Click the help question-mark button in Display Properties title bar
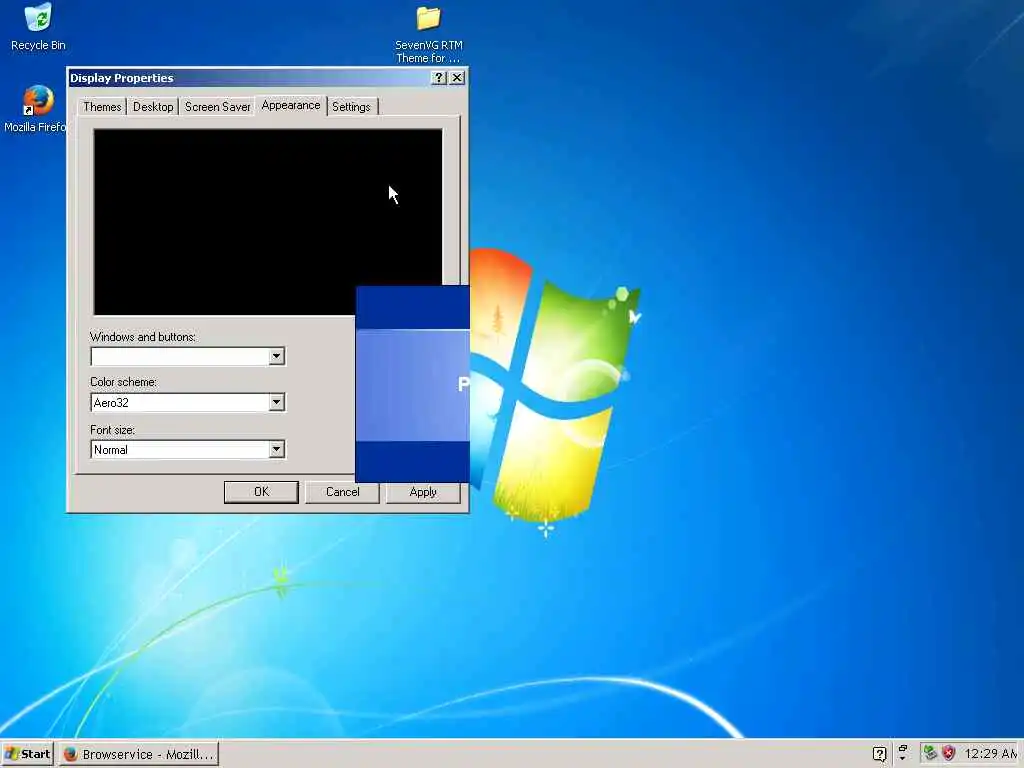This screenshot has height=768, width=1024. [x=439, y=78]
